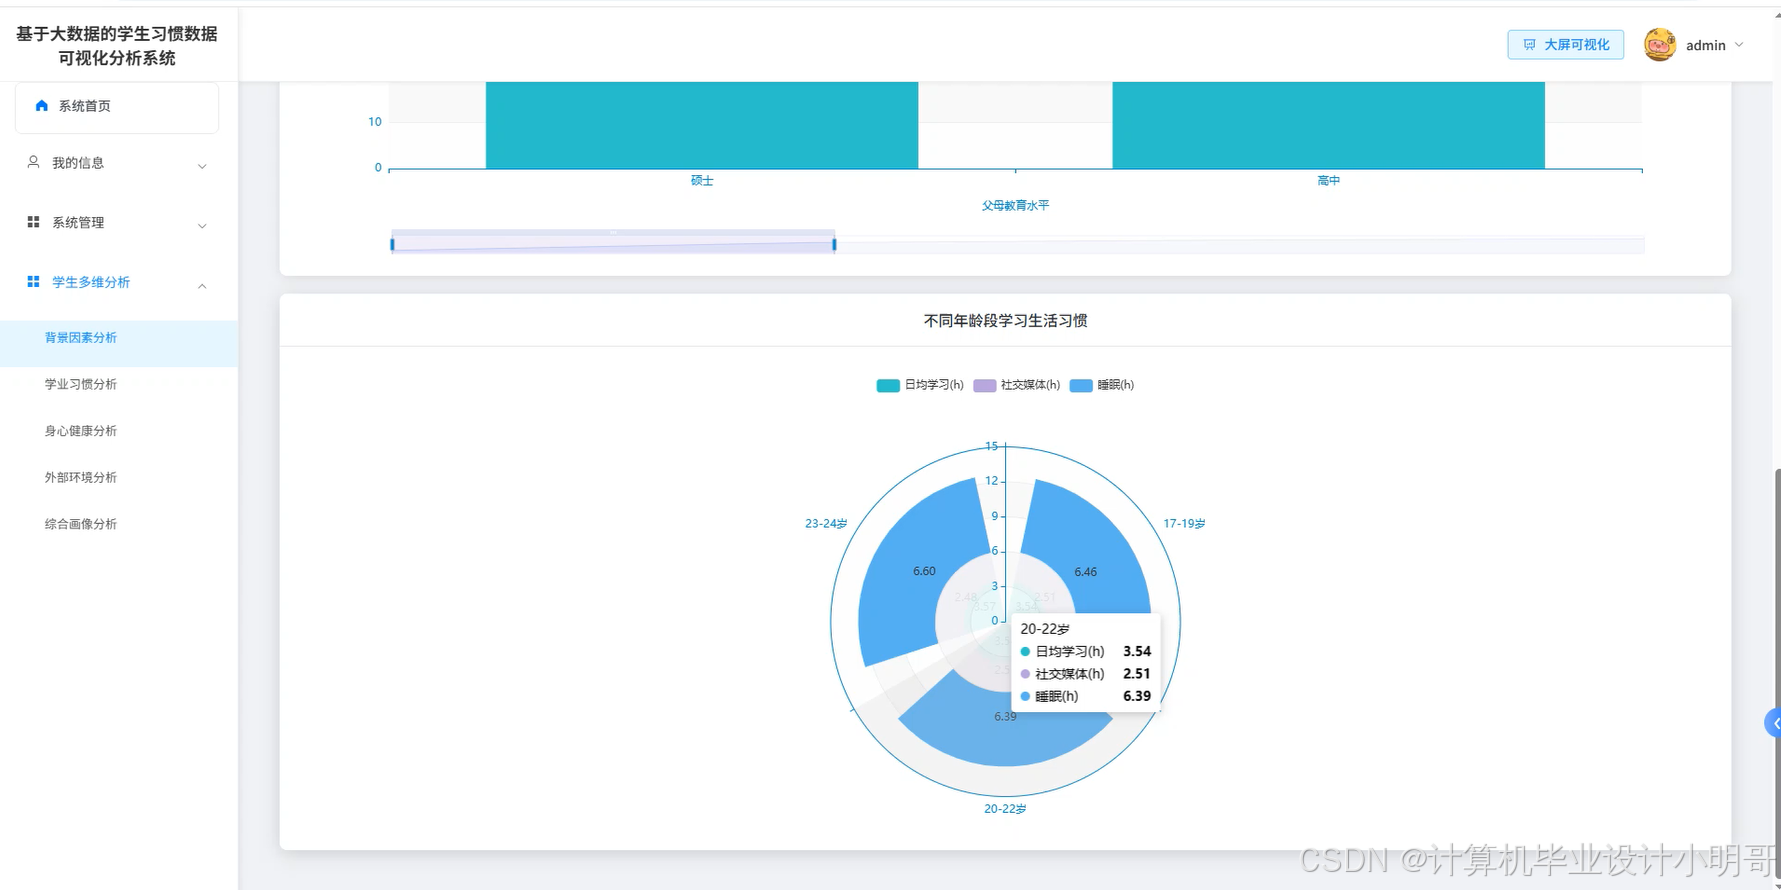This screenshot has height=890, width=1781.
Task: Open the 大屏可视化 button
Action: [x=1565, y=45]
